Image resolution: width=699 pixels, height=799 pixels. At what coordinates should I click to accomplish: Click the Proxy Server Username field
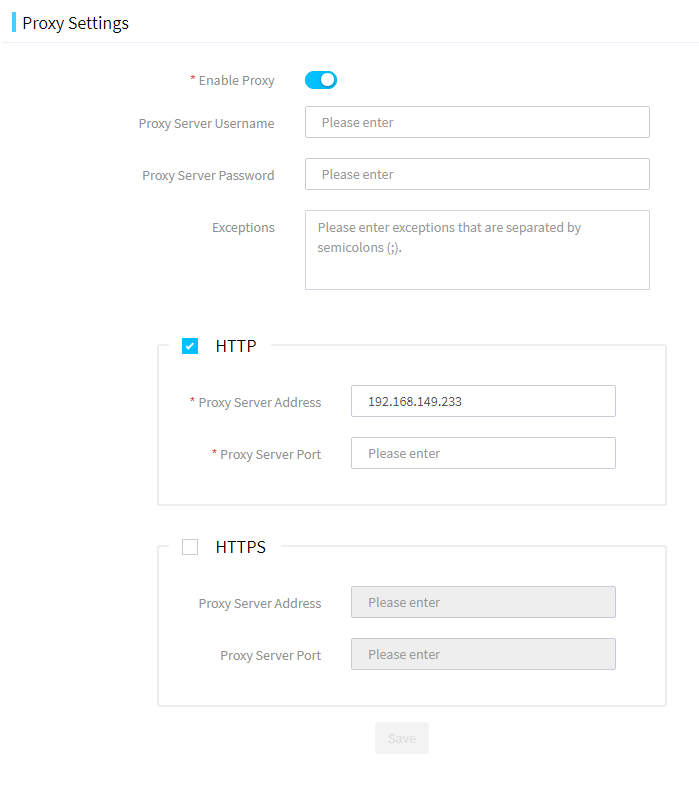477,122
